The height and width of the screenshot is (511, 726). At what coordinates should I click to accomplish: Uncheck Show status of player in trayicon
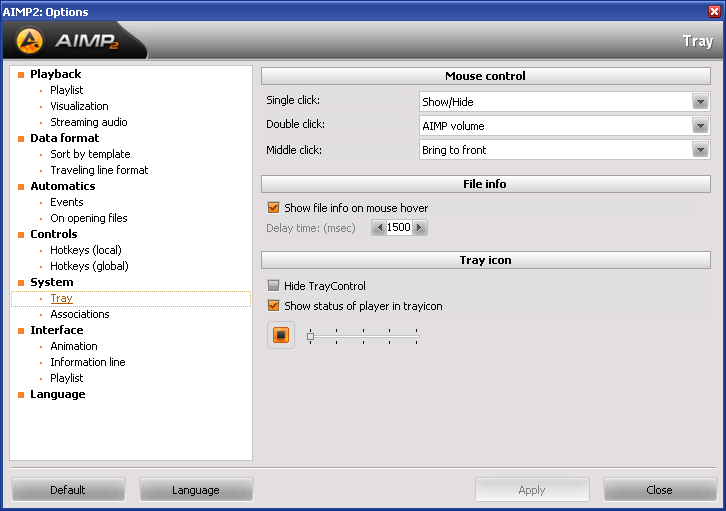[273, 306]
